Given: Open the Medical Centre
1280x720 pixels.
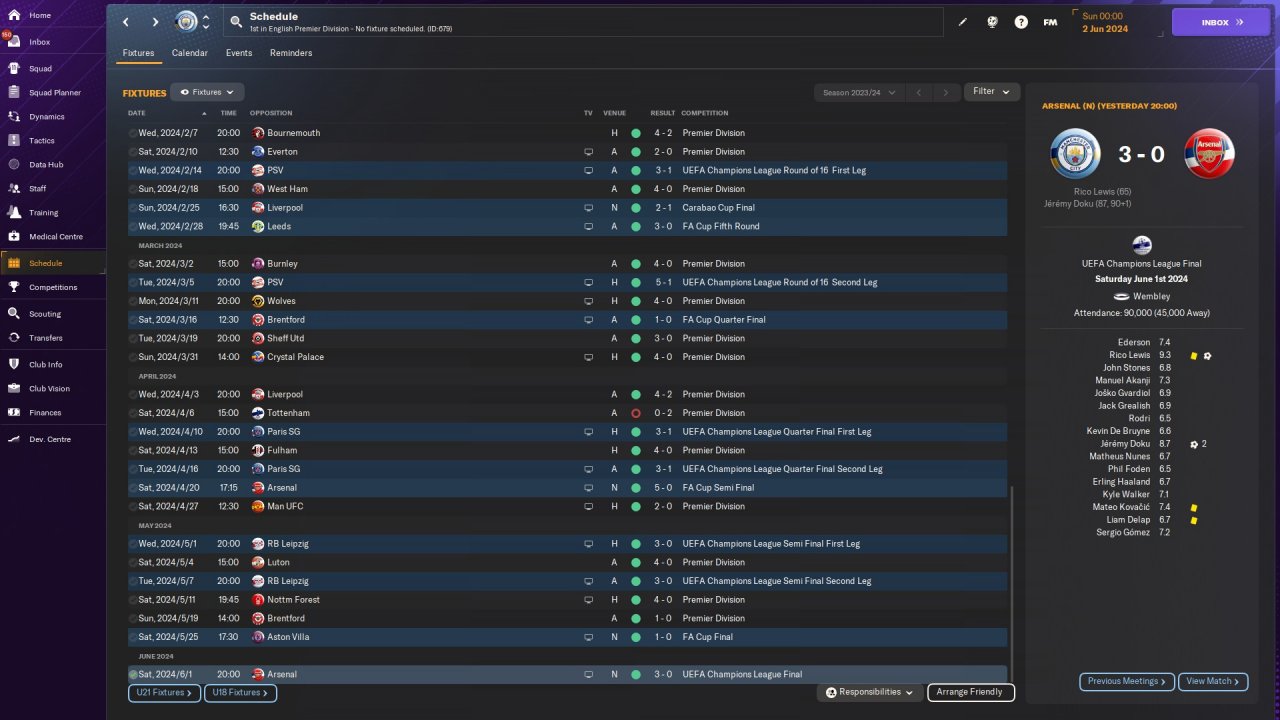Looking at the screenshot, I should [53, 237].
